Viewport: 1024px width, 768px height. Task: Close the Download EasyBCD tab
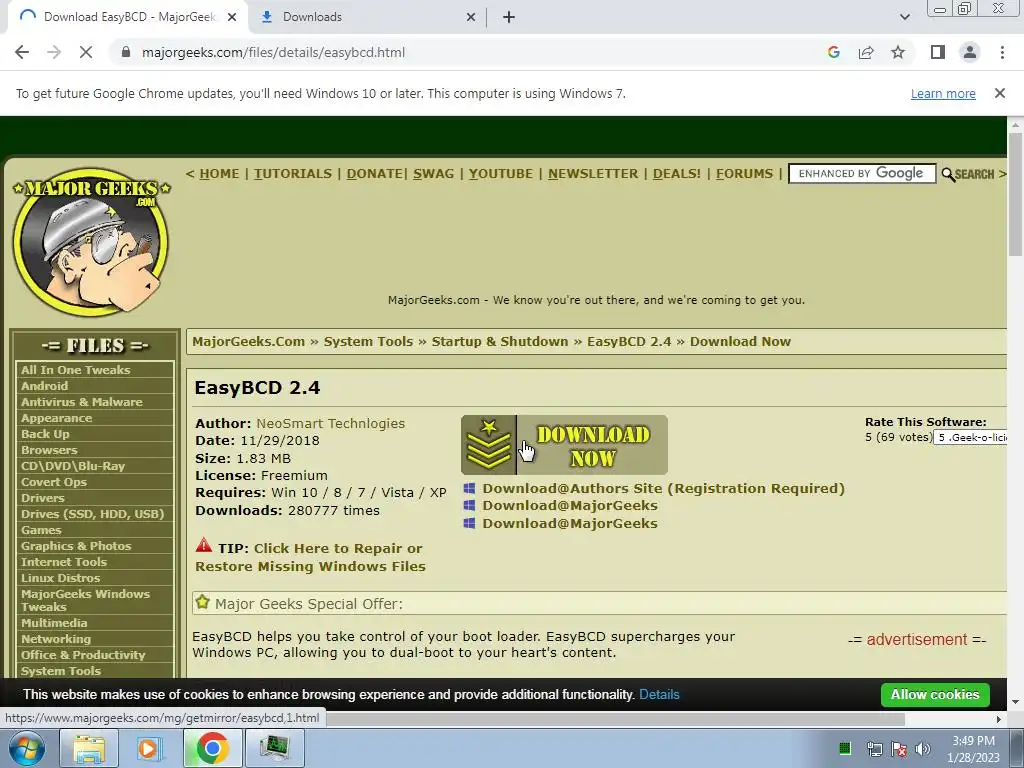tap(232, 17)
